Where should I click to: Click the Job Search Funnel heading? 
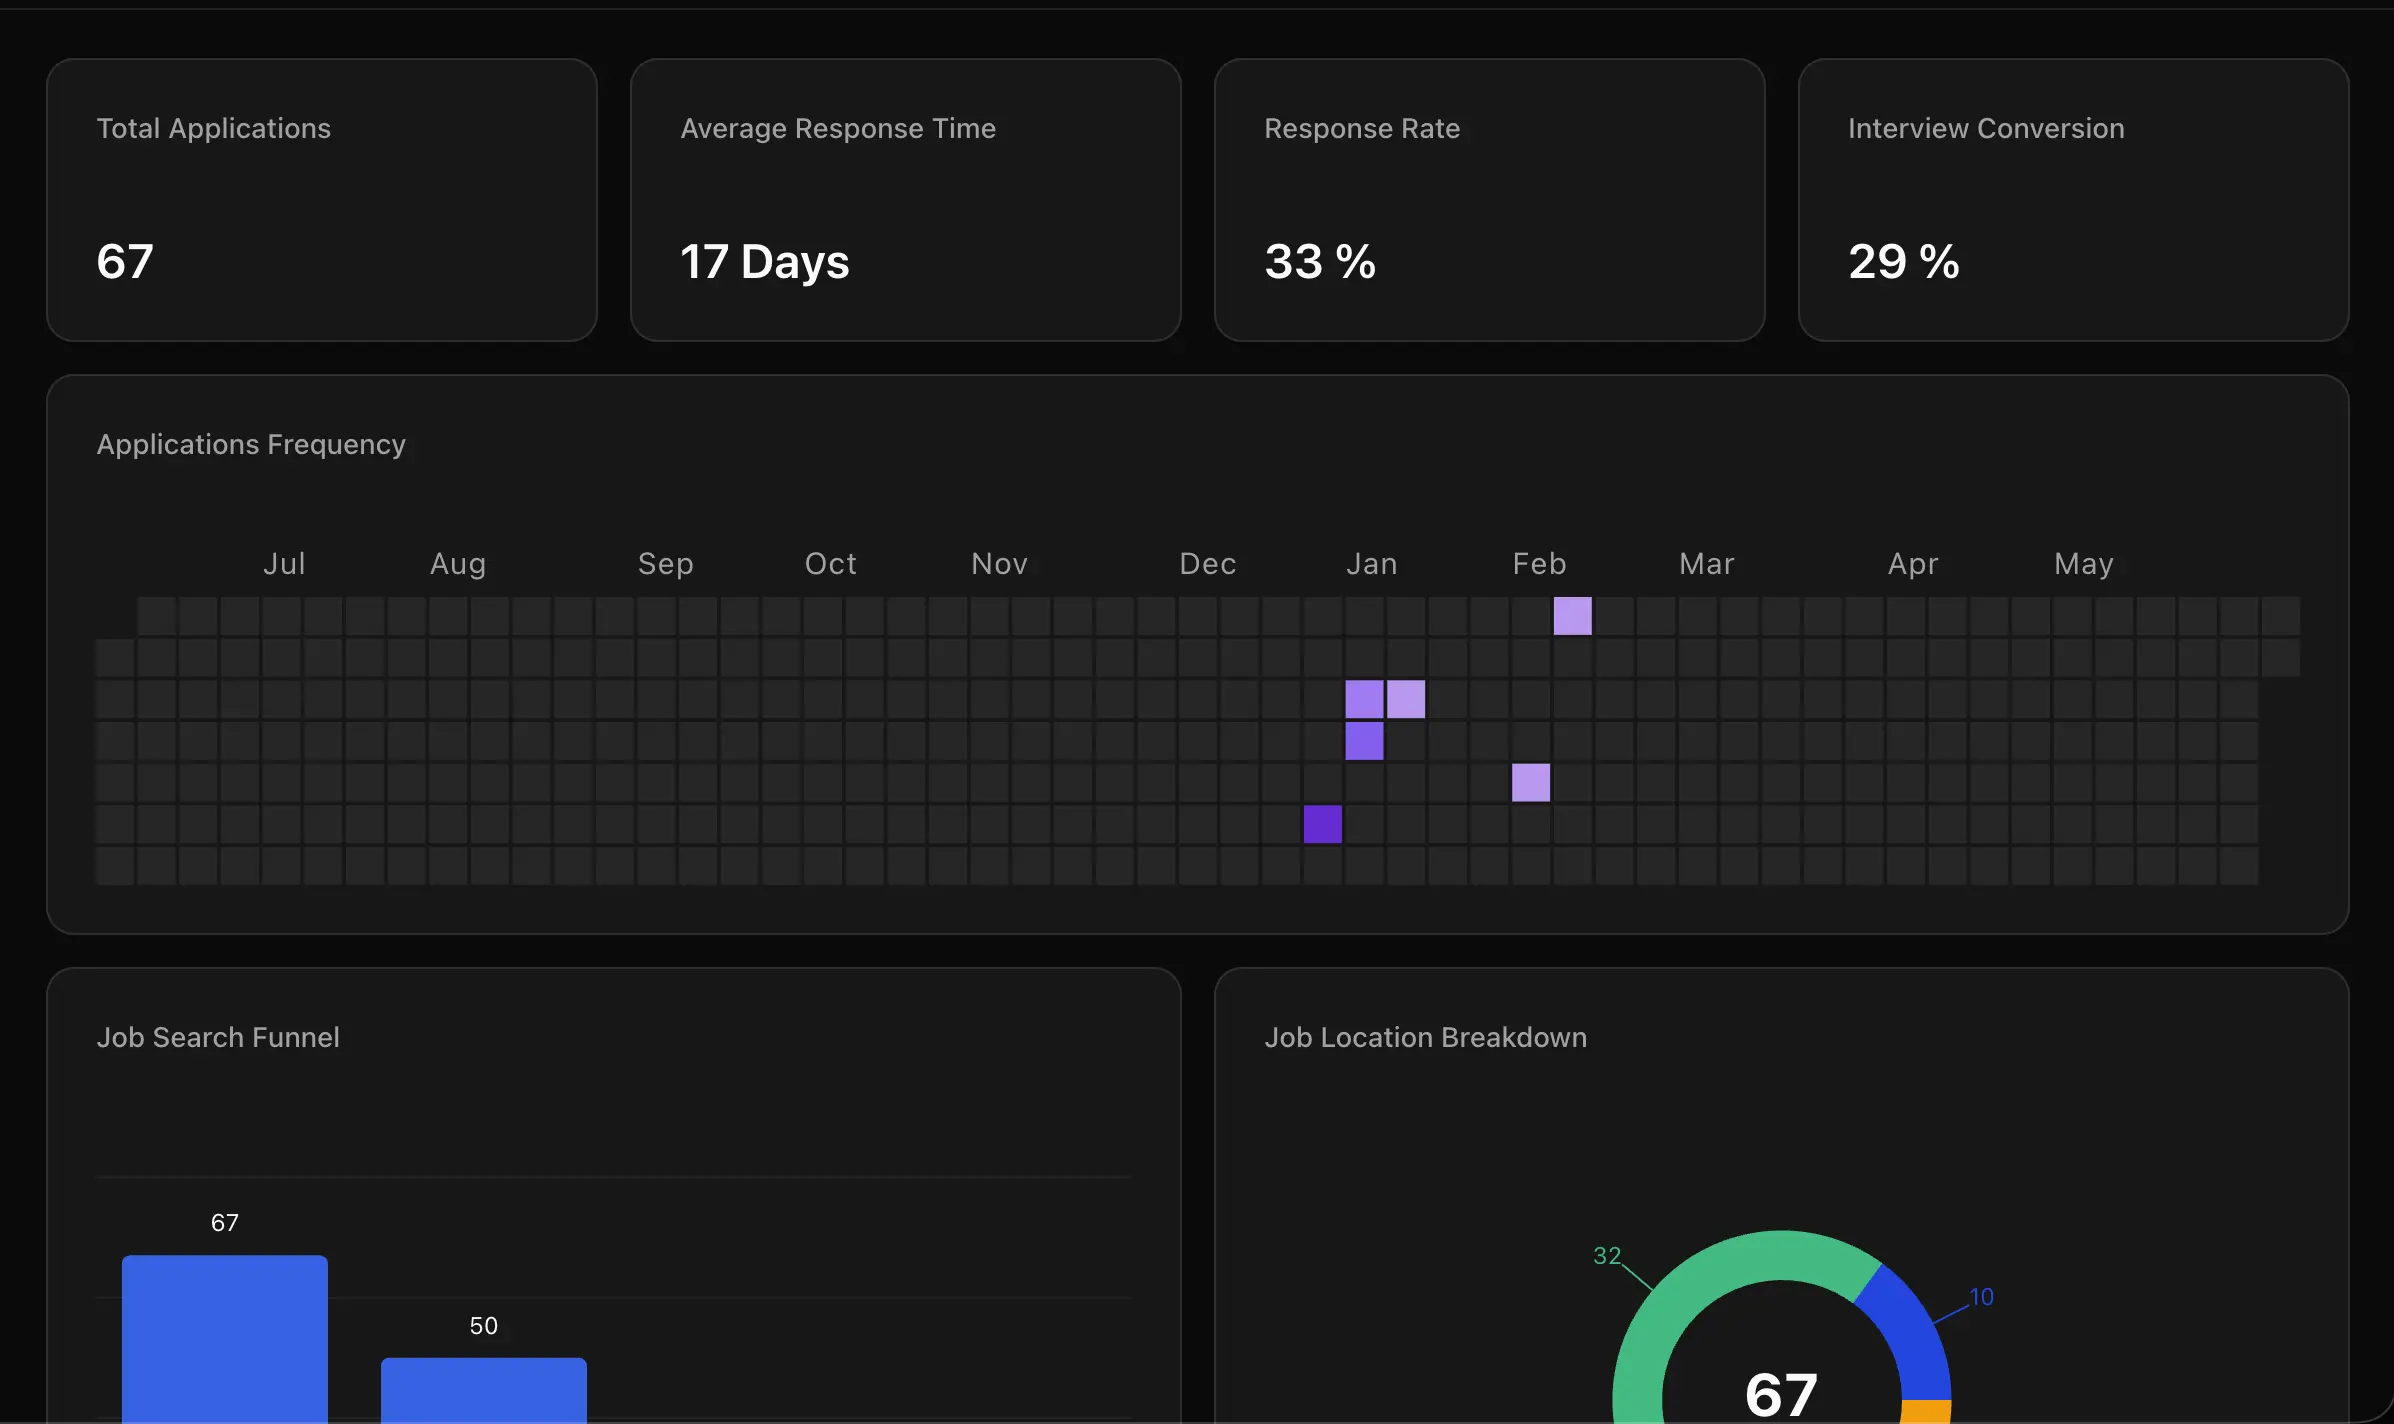click(x=218, y=1038)
